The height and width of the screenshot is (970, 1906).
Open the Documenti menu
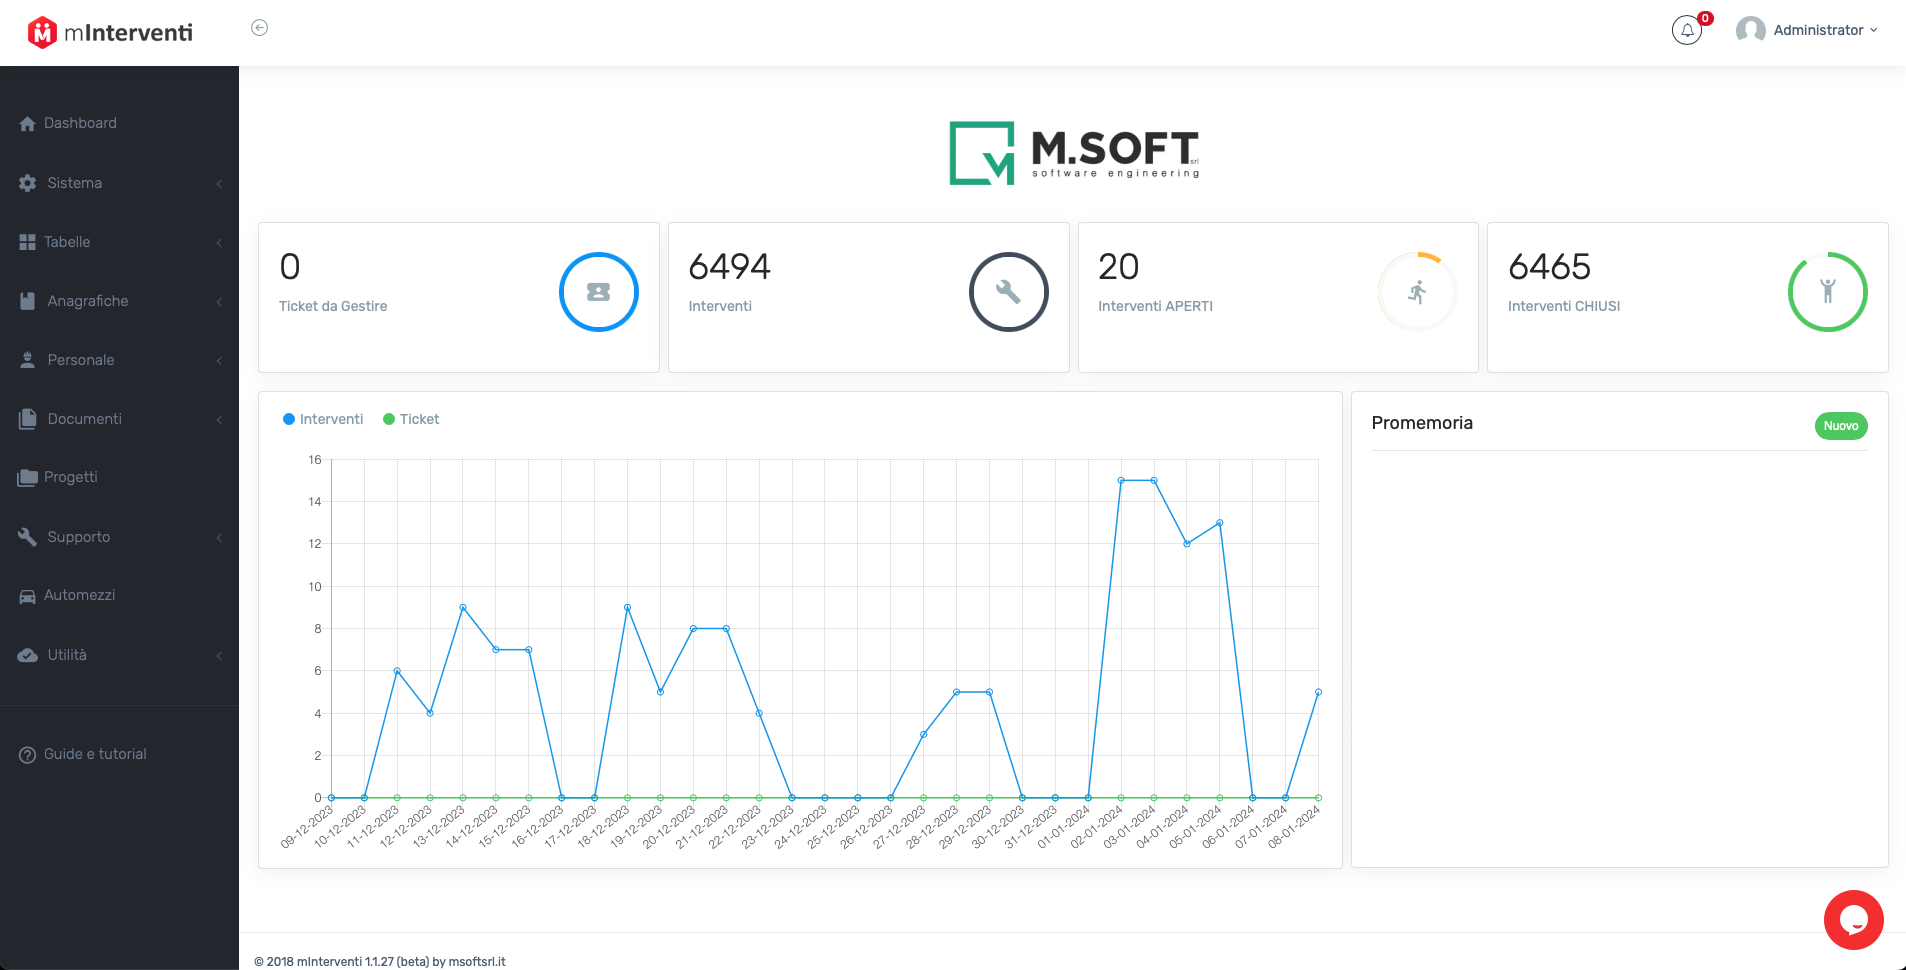(85, 419)
